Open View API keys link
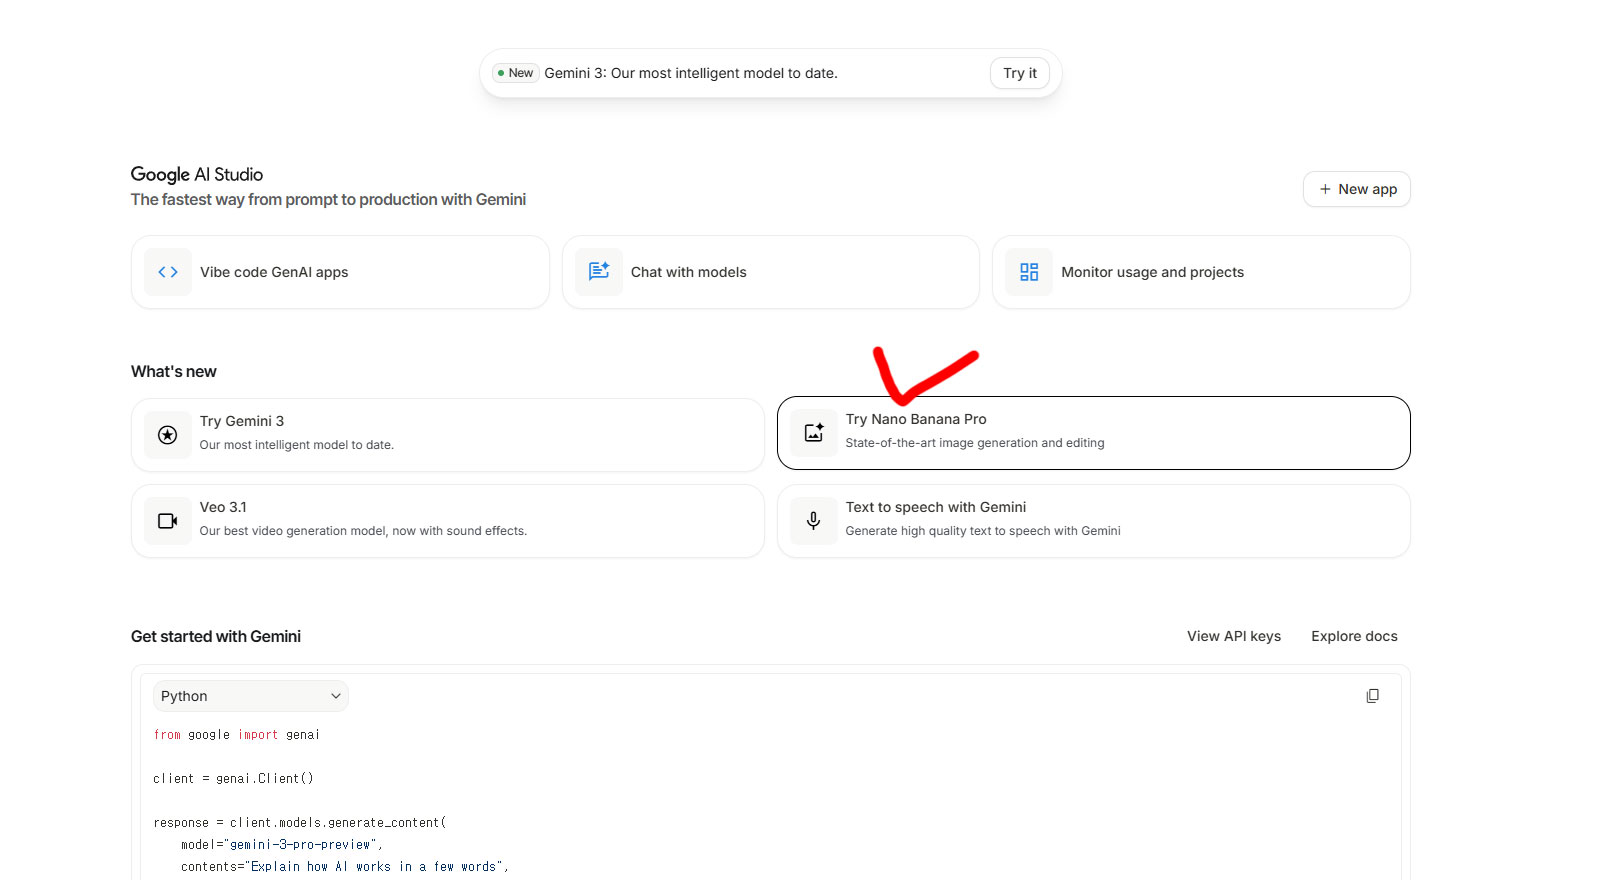1604x880 pixels. (x=1234, y=636)
